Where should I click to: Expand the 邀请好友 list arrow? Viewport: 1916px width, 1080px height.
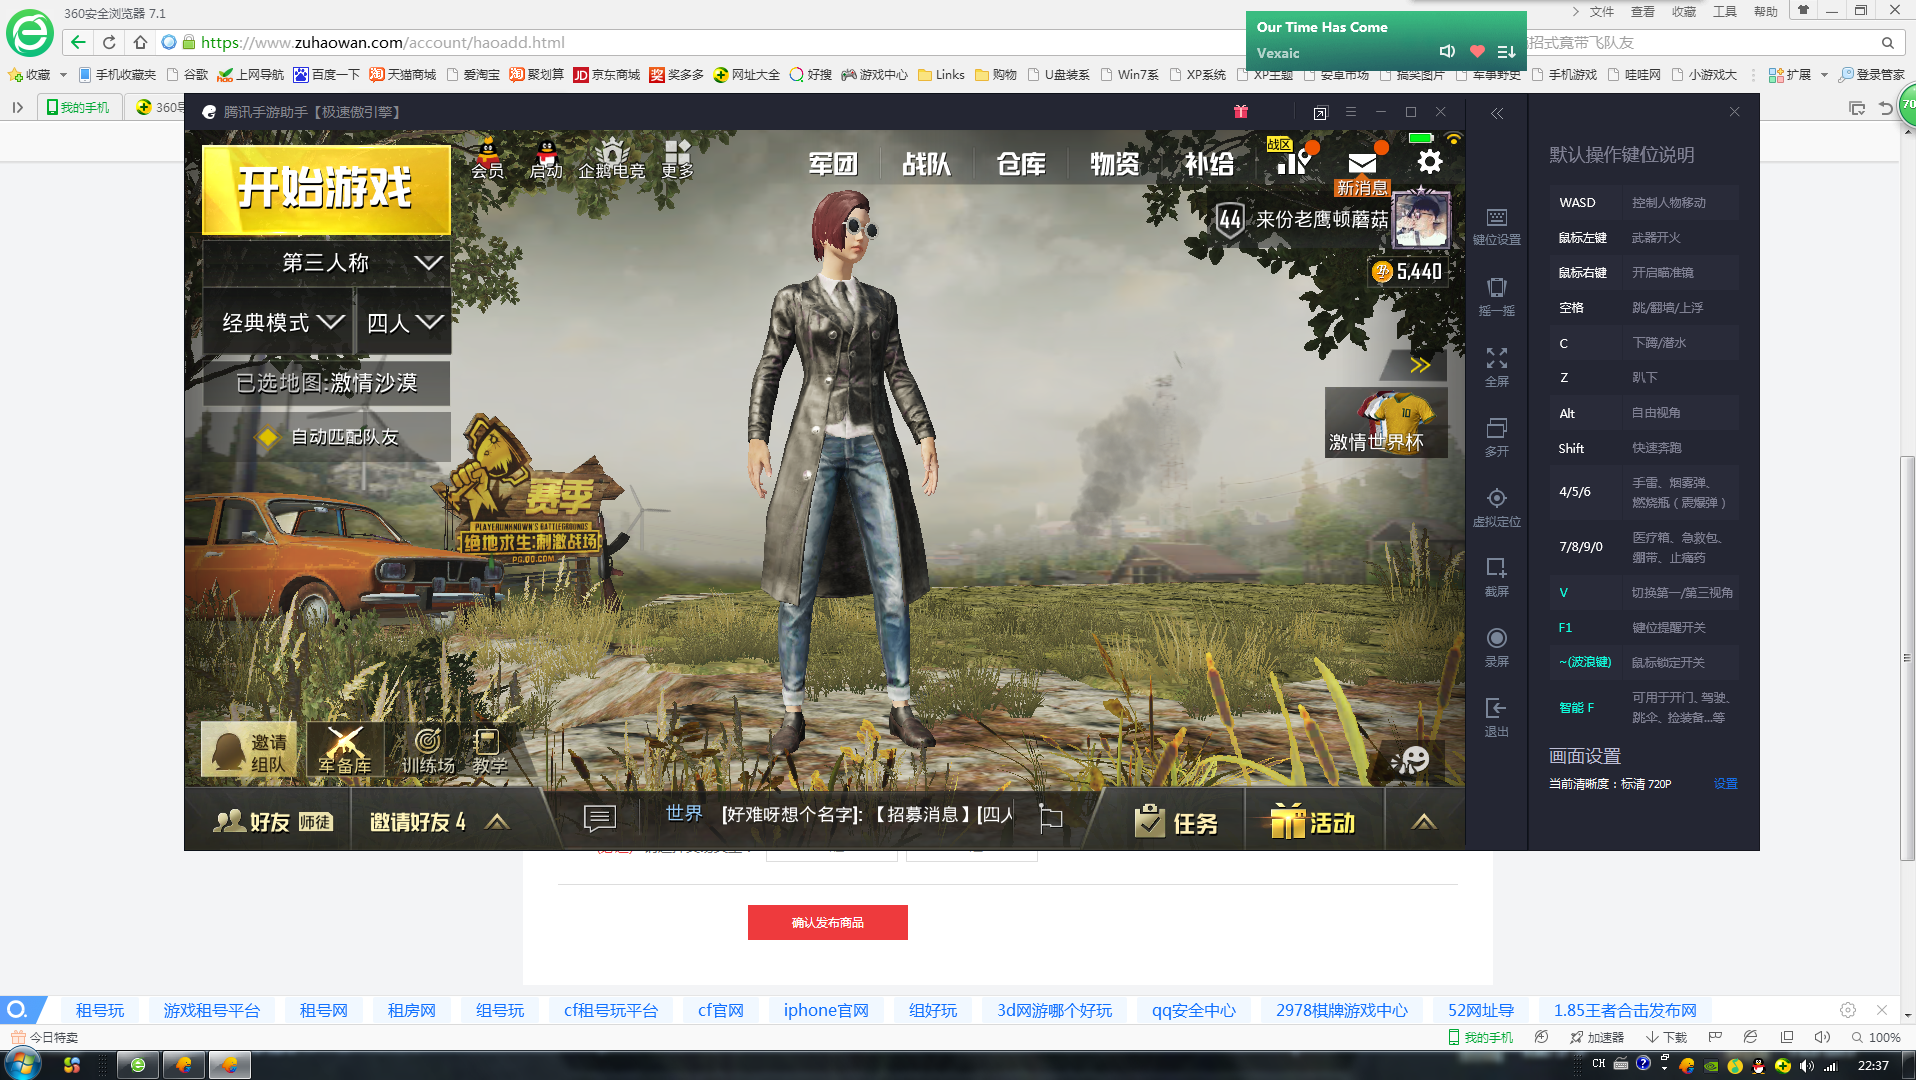(497, 822)
